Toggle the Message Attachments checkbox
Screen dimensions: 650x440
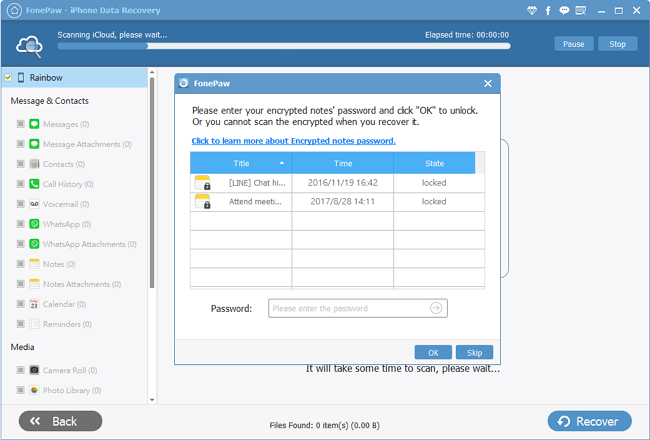point(20,144)
